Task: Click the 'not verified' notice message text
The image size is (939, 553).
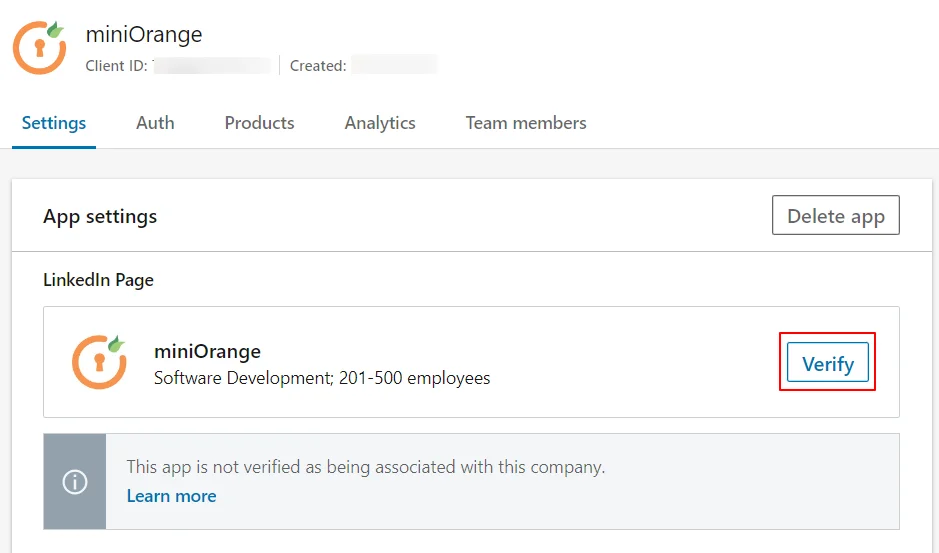Action: (365, 466)
